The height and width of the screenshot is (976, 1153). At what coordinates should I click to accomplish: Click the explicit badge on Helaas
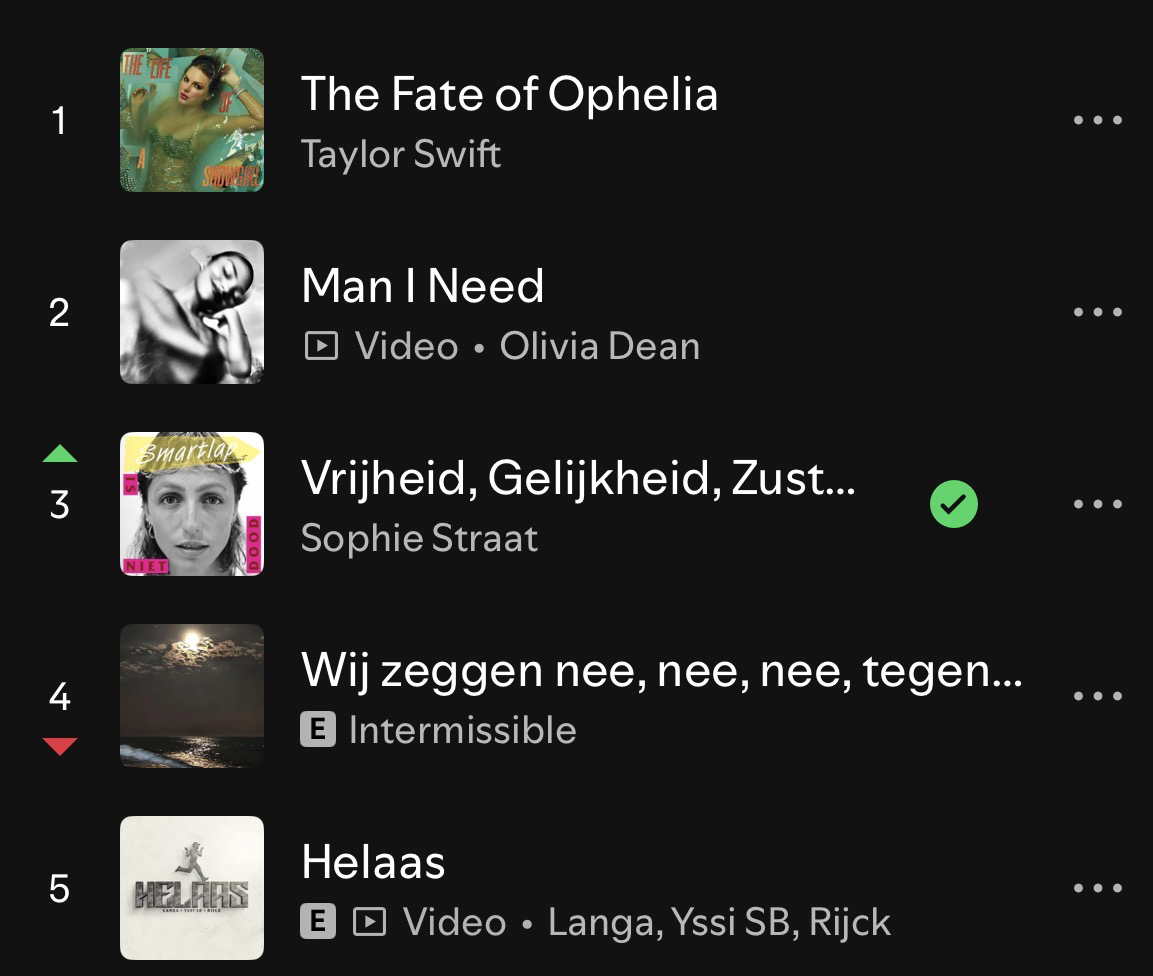point(318,922)
